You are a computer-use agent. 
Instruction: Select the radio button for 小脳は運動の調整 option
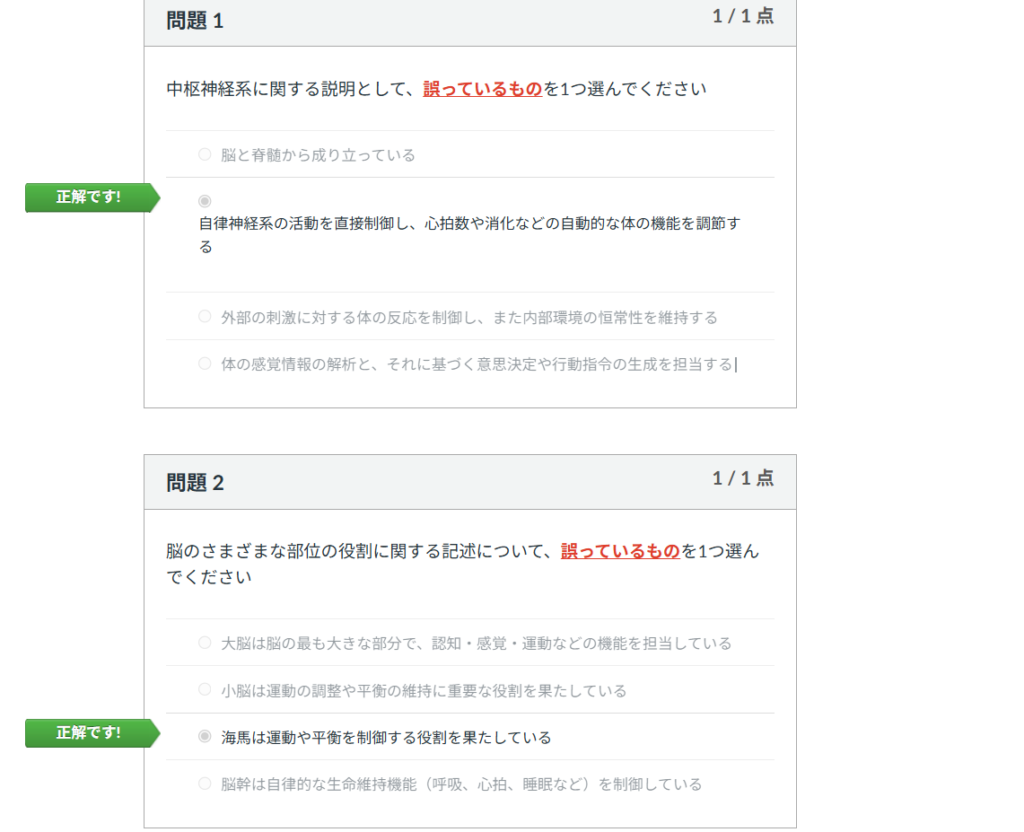(205, 690)
